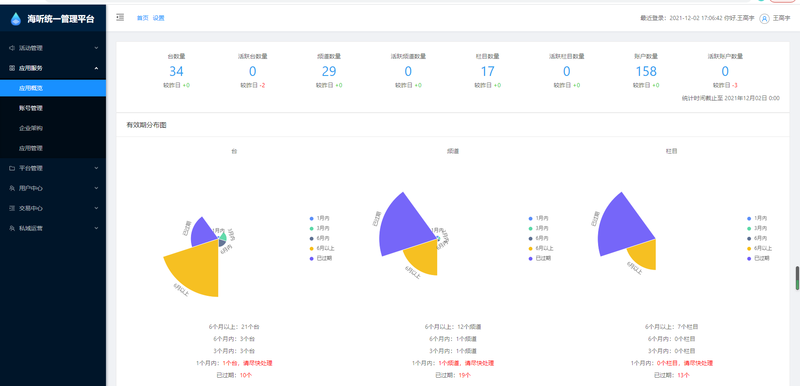800x386 pixels.
Task: Toggle 3月内 legend in 频道 chart
Action: coord(538,228)
